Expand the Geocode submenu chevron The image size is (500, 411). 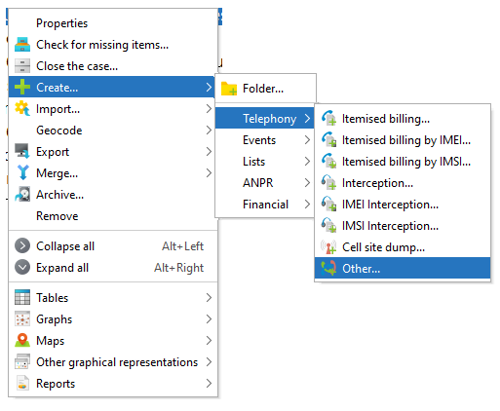point(209,130)
